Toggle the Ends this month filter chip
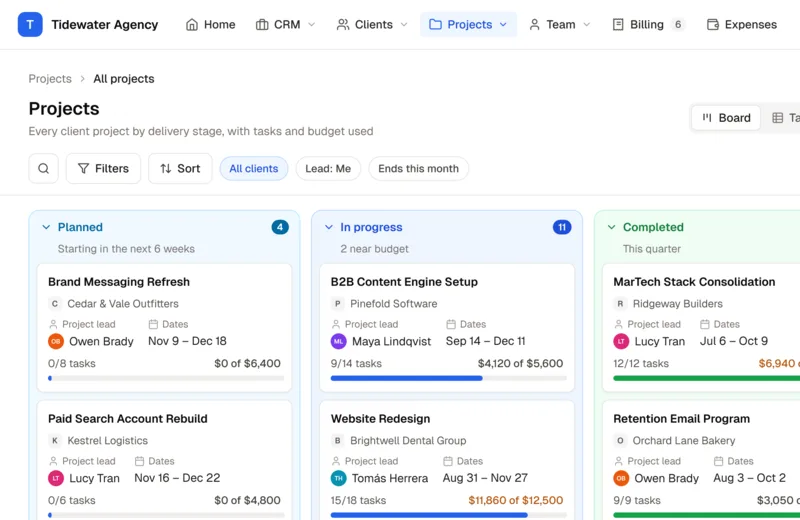The image size is (800, 520). (418, 168)
